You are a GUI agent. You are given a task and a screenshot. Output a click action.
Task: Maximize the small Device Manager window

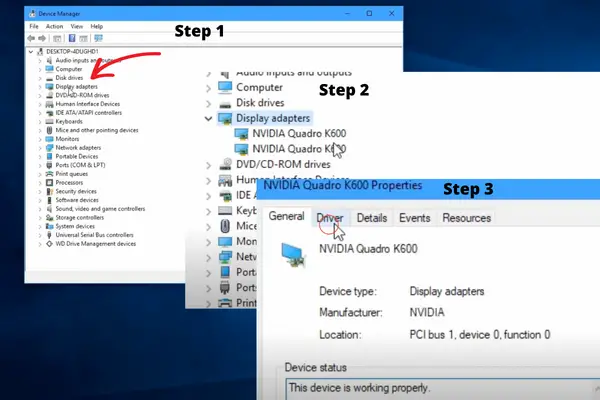click(x=369, y=13)
